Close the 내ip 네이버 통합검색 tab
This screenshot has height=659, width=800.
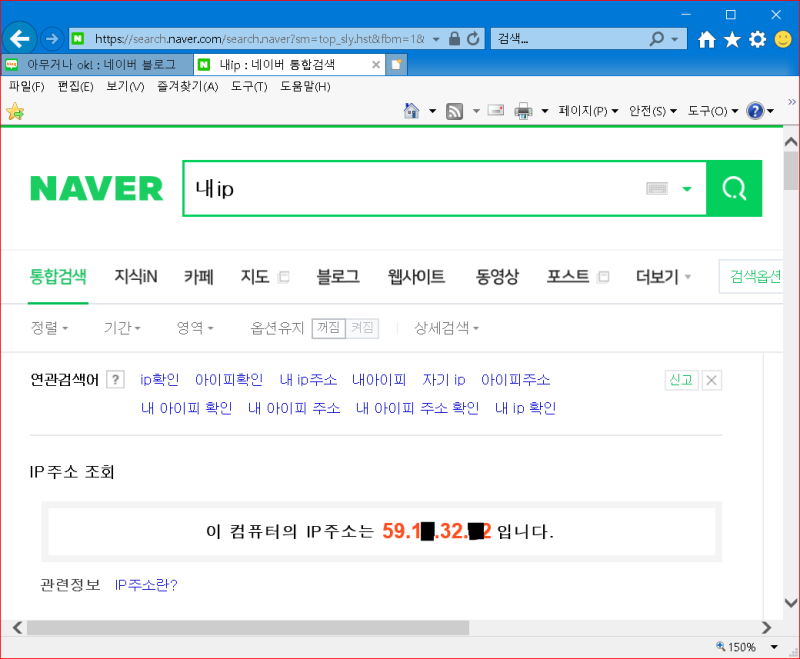376,65
